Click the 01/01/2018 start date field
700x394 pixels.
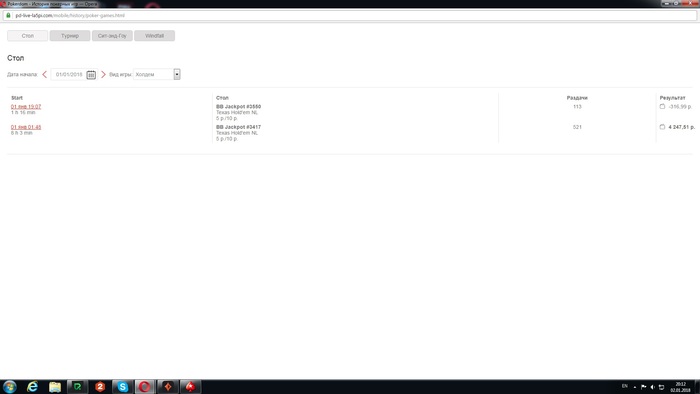(69, 75)
